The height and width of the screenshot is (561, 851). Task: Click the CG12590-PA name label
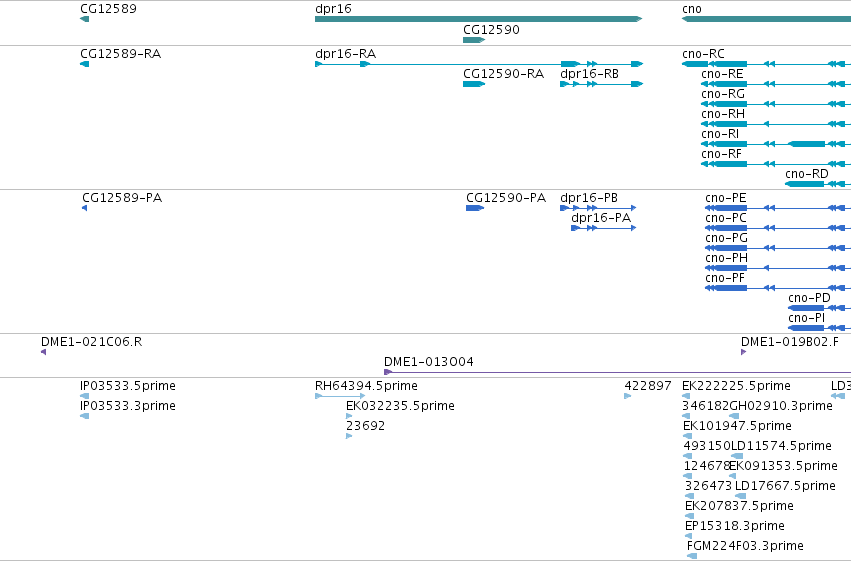pos(506,197)
